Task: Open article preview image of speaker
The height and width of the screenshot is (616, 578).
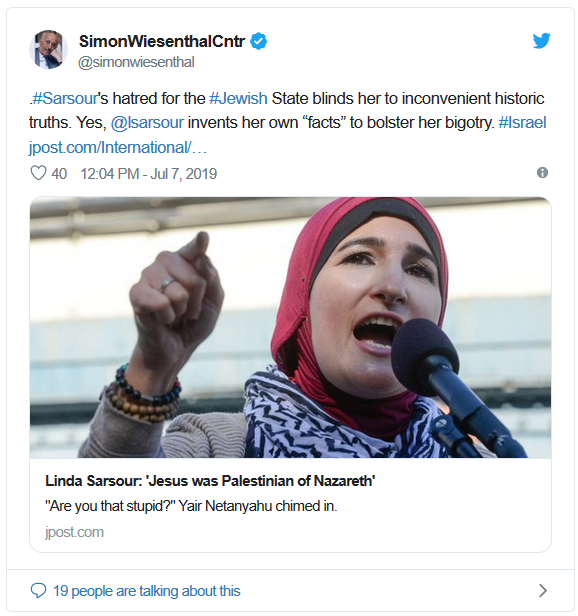Action: [x=290, y=328]
